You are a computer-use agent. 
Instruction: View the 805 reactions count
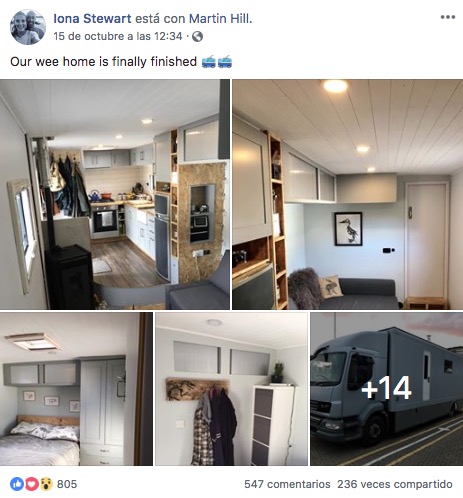point(67,484)
